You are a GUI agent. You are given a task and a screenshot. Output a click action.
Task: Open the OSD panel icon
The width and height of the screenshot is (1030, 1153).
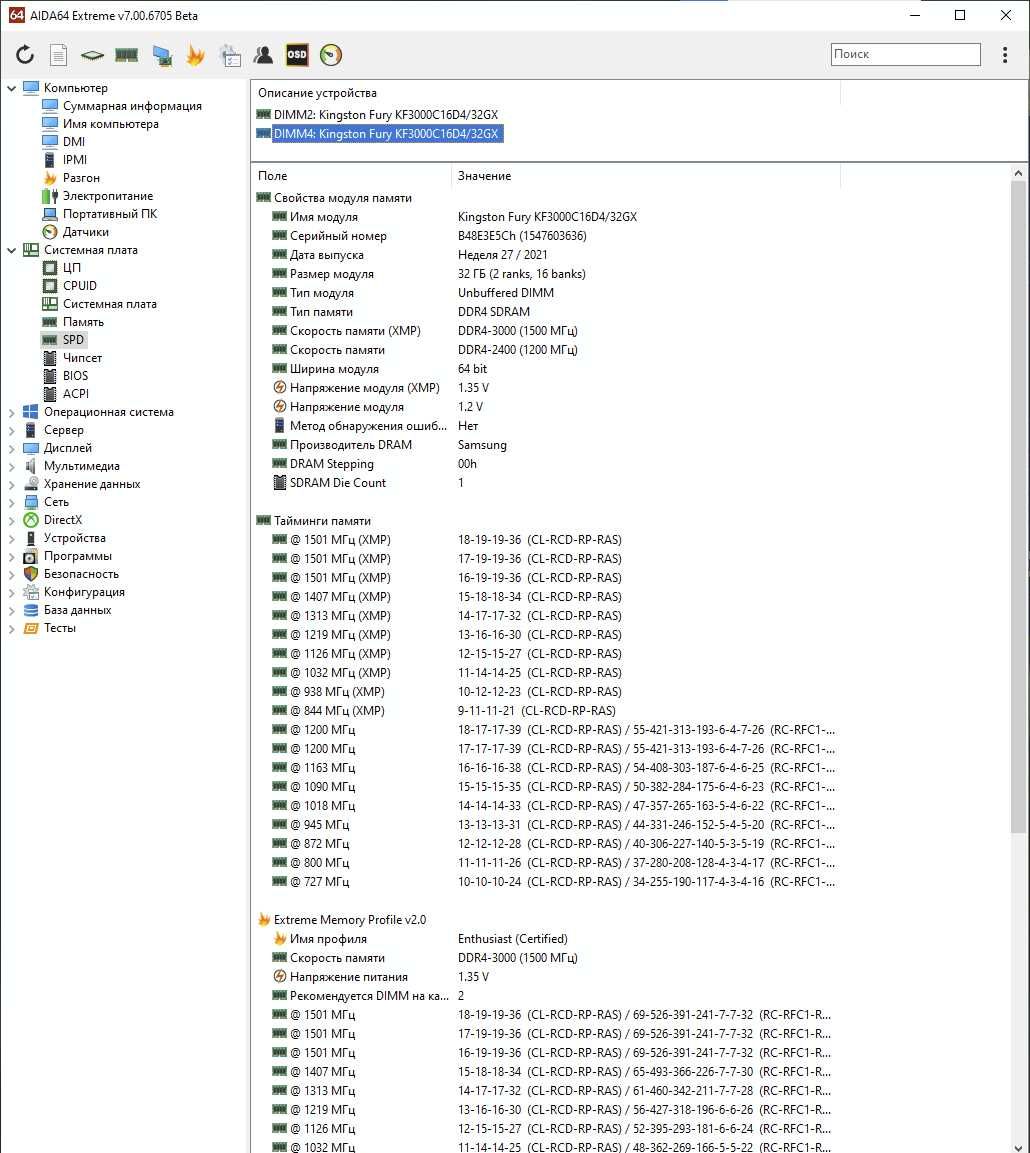[297, 54]
